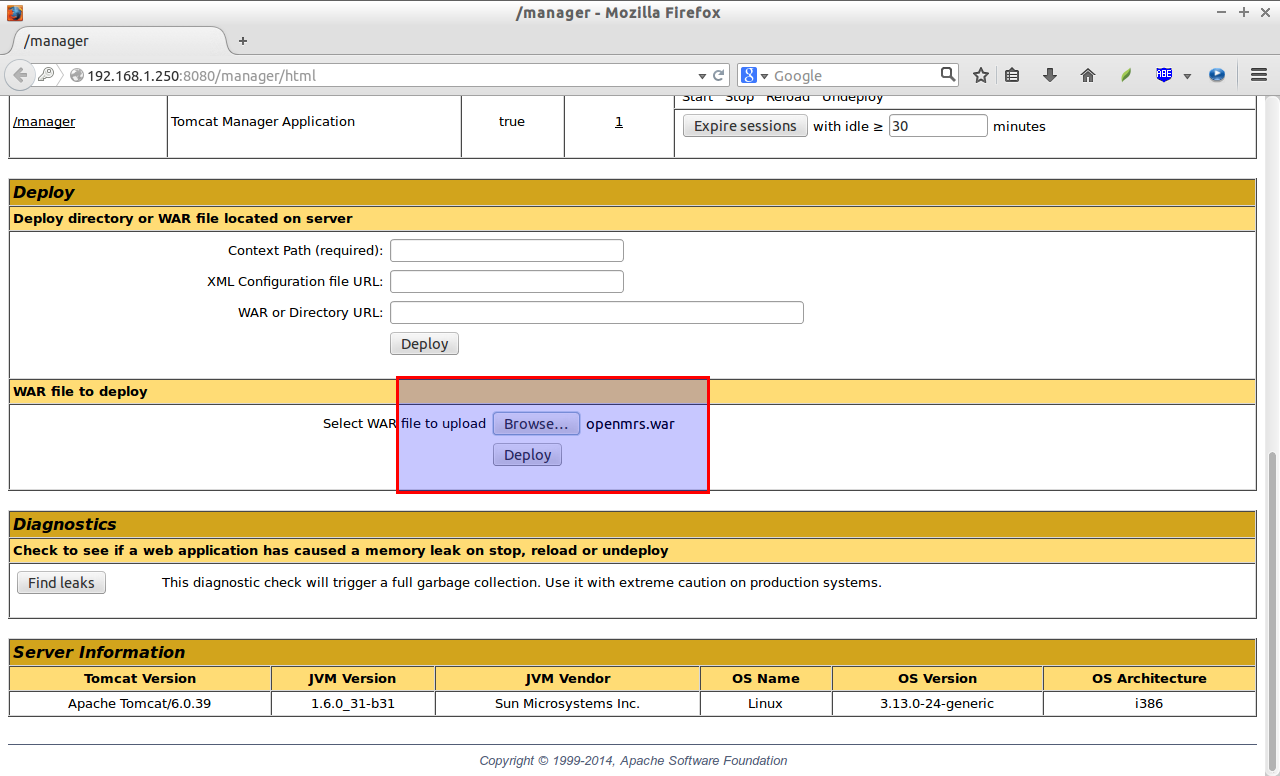Click the window title bar plus maximize button
Viewport: 1280px width, 776px height.
1244,12
